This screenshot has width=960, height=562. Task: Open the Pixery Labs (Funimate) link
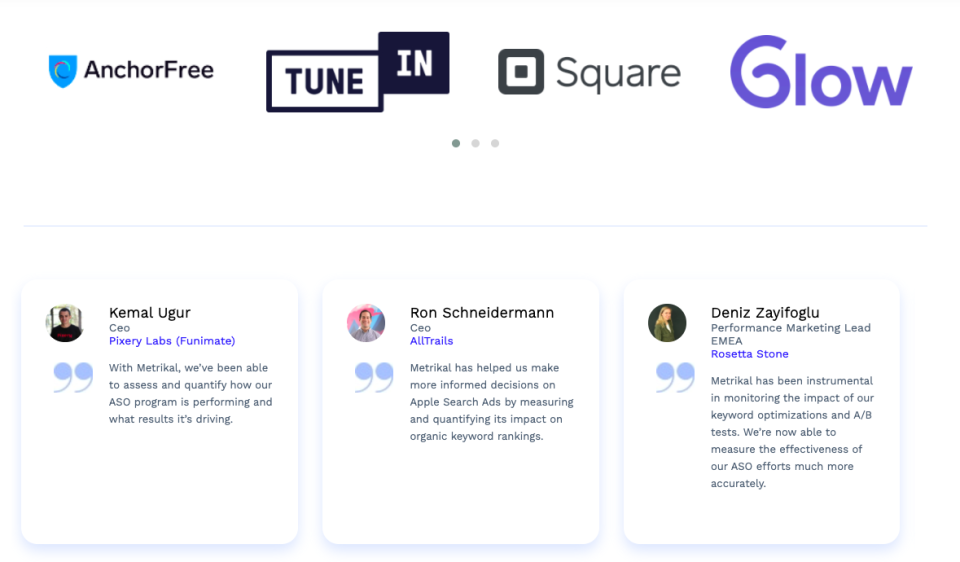point(172,341)
